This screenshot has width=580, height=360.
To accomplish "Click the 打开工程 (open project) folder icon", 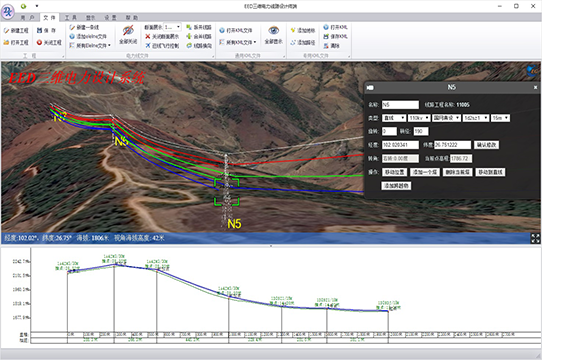I will click(x=6, y=43).
